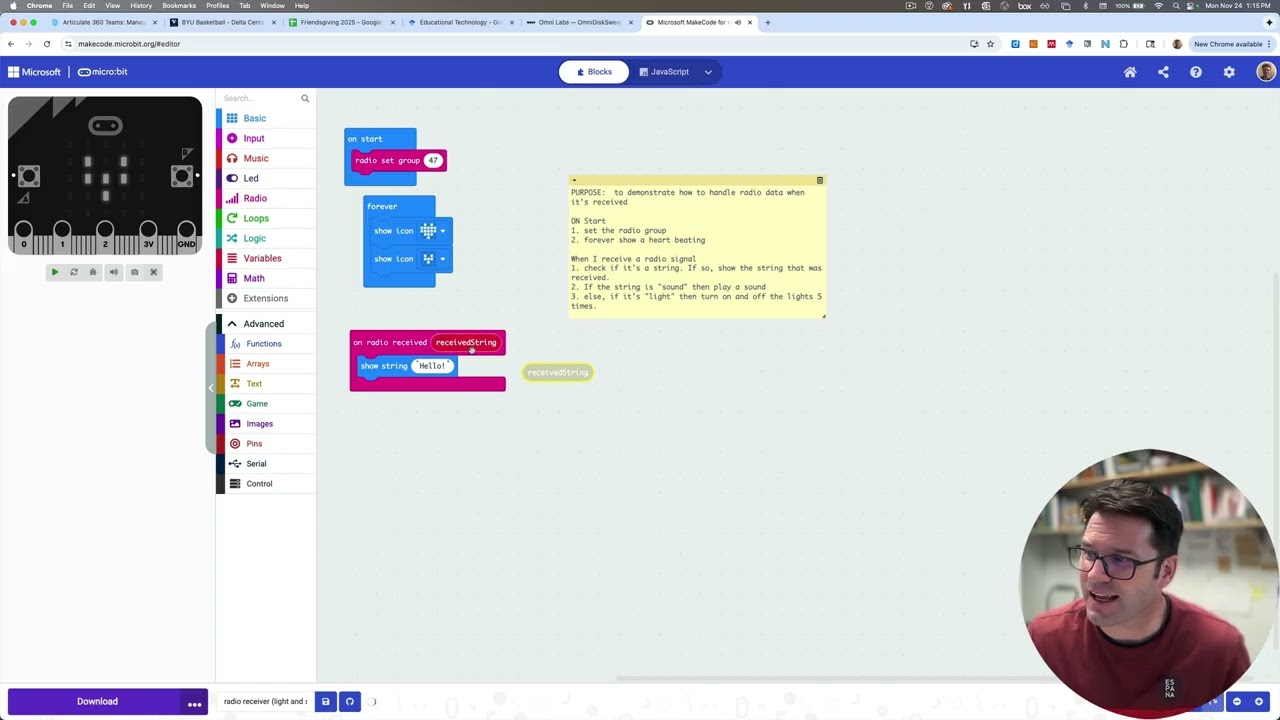The height and width of the screenshot is (720, 1280).
Task: Open the Led blocks category
Action: coord(265,178)
